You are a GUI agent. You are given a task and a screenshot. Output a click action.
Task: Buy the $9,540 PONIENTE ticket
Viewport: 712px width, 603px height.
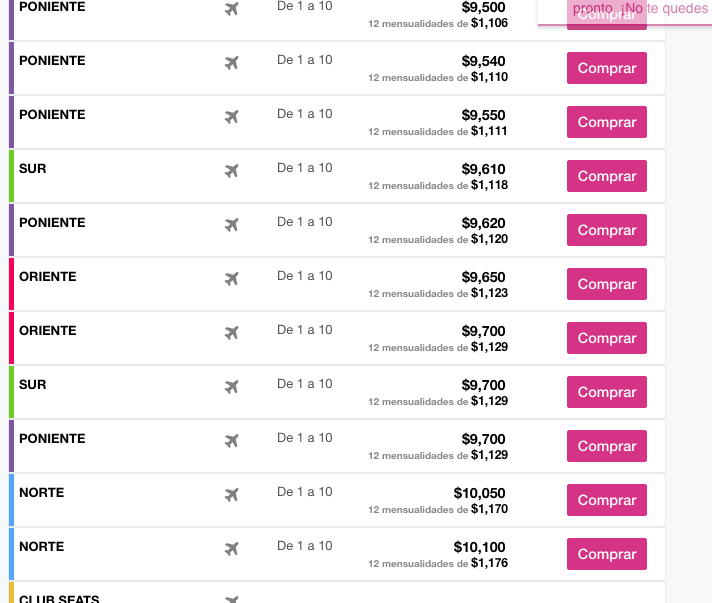pyautogui.click(x=607, y=68)
